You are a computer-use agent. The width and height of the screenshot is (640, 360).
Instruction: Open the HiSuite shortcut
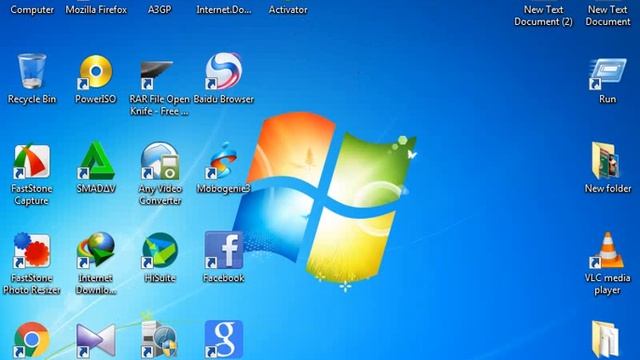pyautogui.click(x=160, y=251)
